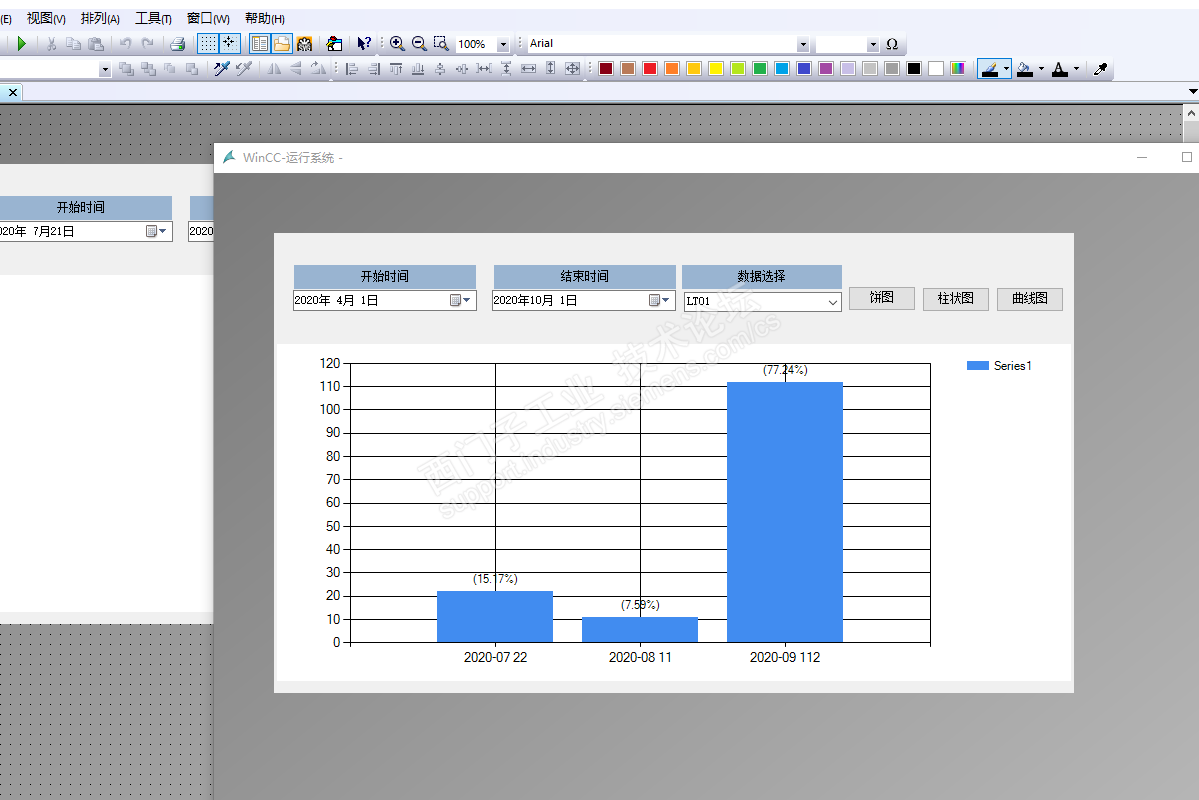Click the color eyedropper tool
Screen dimensions: 1199x800
[1100, 69]
